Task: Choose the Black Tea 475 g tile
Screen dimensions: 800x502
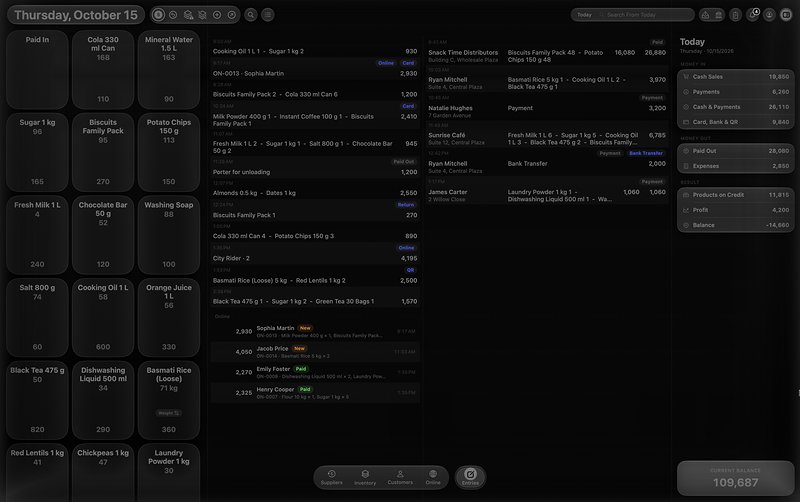Action: (37, 400)
